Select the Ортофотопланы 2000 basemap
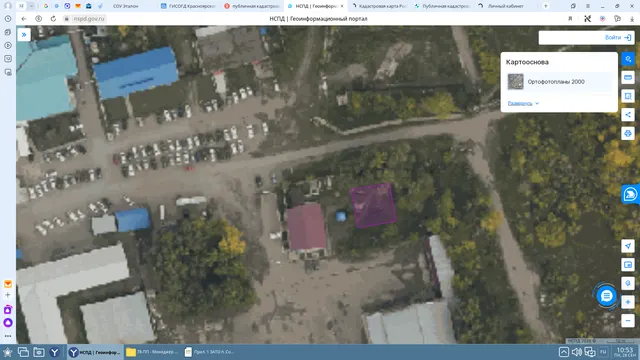The width and height of the screenshot is (640, 360). [559, 82]
